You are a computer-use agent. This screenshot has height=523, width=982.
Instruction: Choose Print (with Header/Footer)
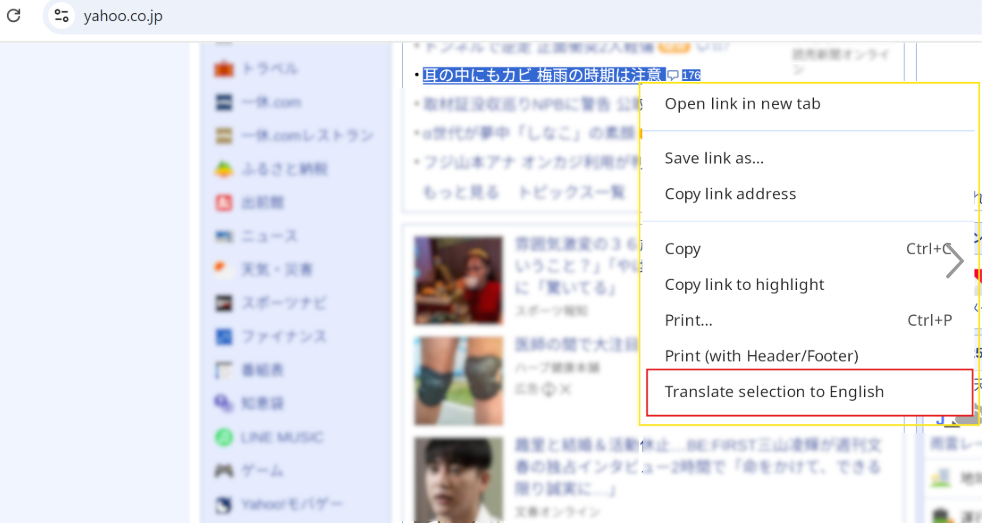pos(762,356)
